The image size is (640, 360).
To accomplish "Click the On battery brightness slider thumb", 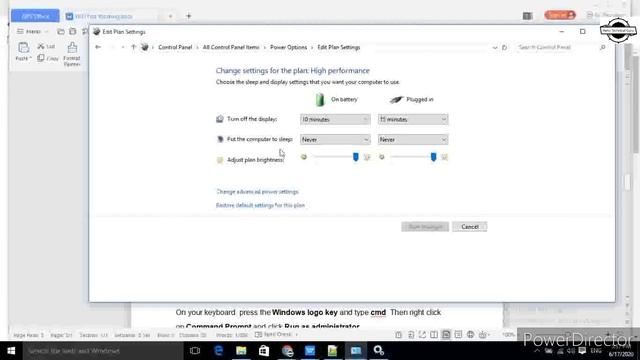I will tap(356, 157).
